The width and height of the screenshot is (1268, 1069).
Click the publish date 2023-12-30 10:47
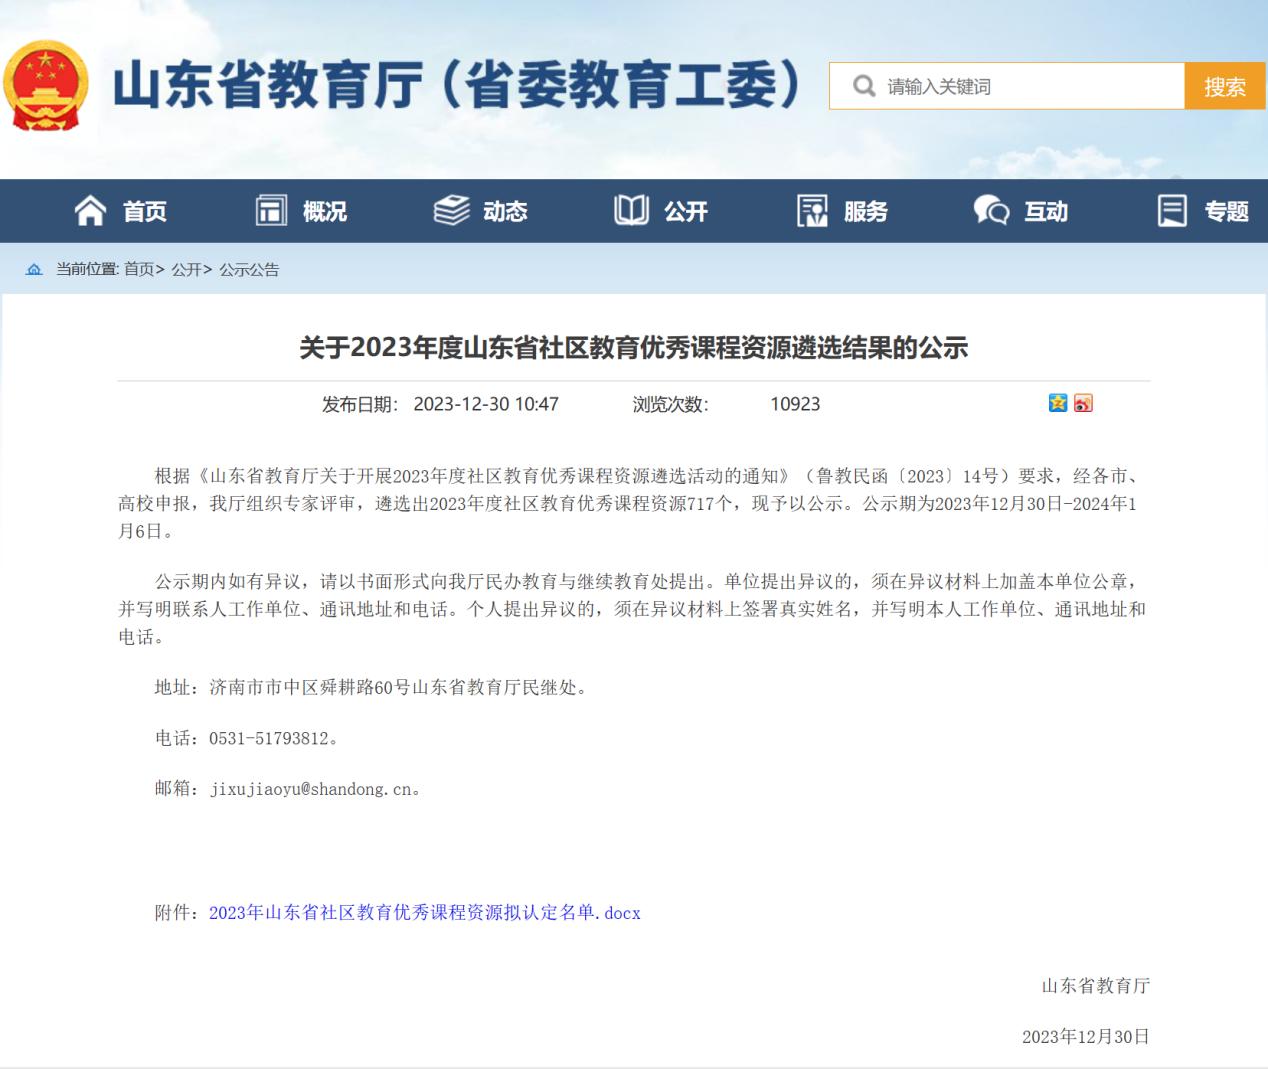(x=486, y=404)
